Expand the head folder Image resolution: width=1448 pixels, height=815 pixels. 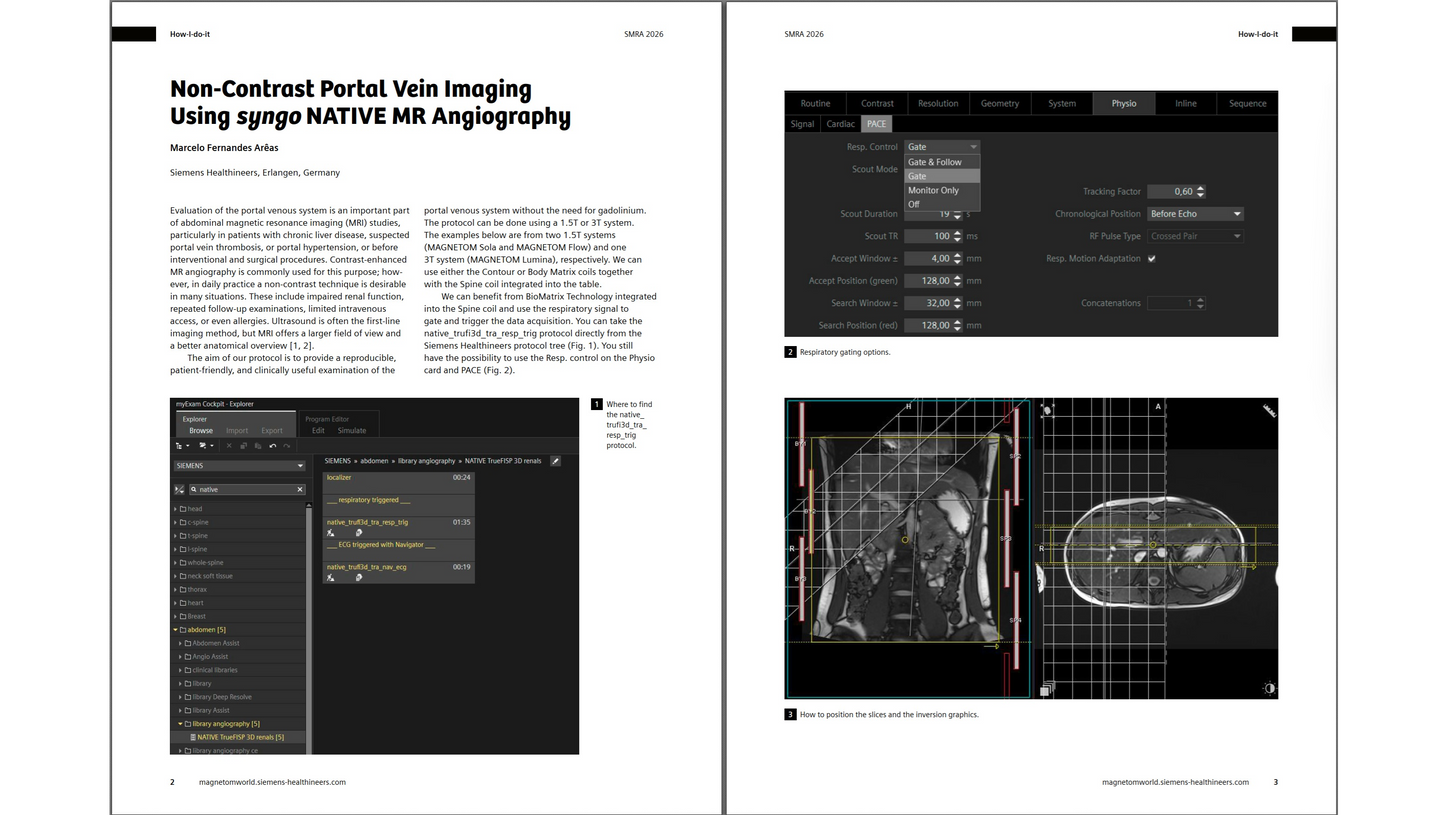(x=176, y=509)
